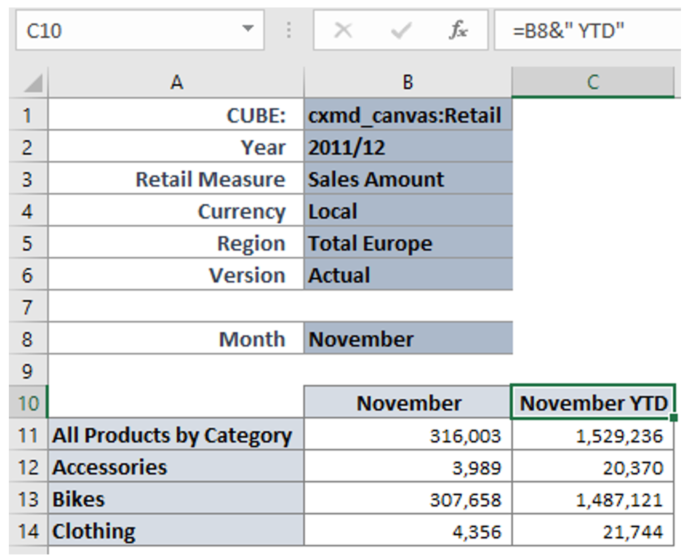Image resolution: width=685 pixels, height=559 pixels.
Task: Select the Year cell showing 2011/12
Action: (408, 147)
